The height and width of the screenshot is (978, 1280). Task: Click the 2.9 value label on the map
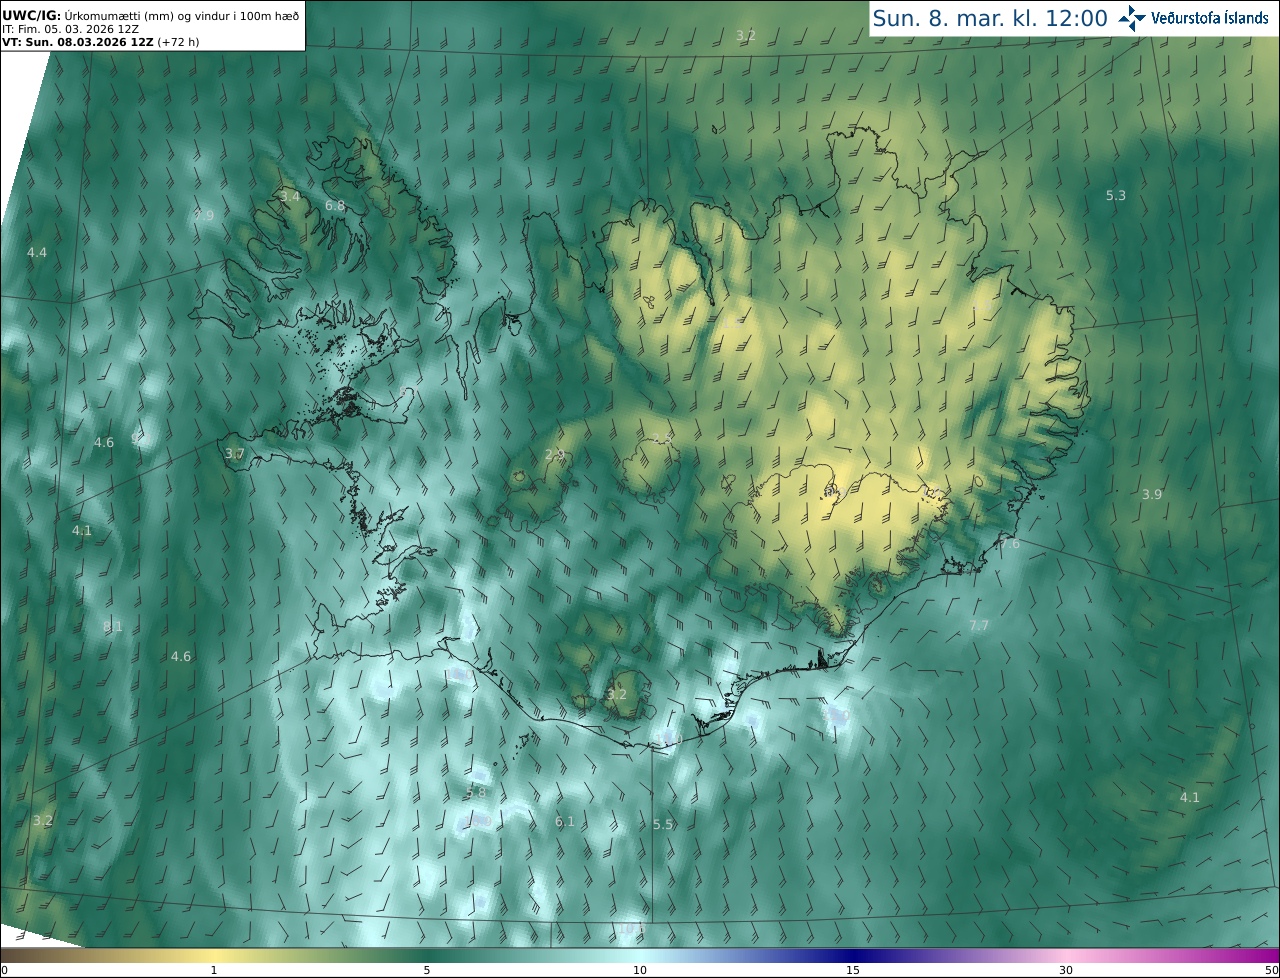tap(555, 455)
